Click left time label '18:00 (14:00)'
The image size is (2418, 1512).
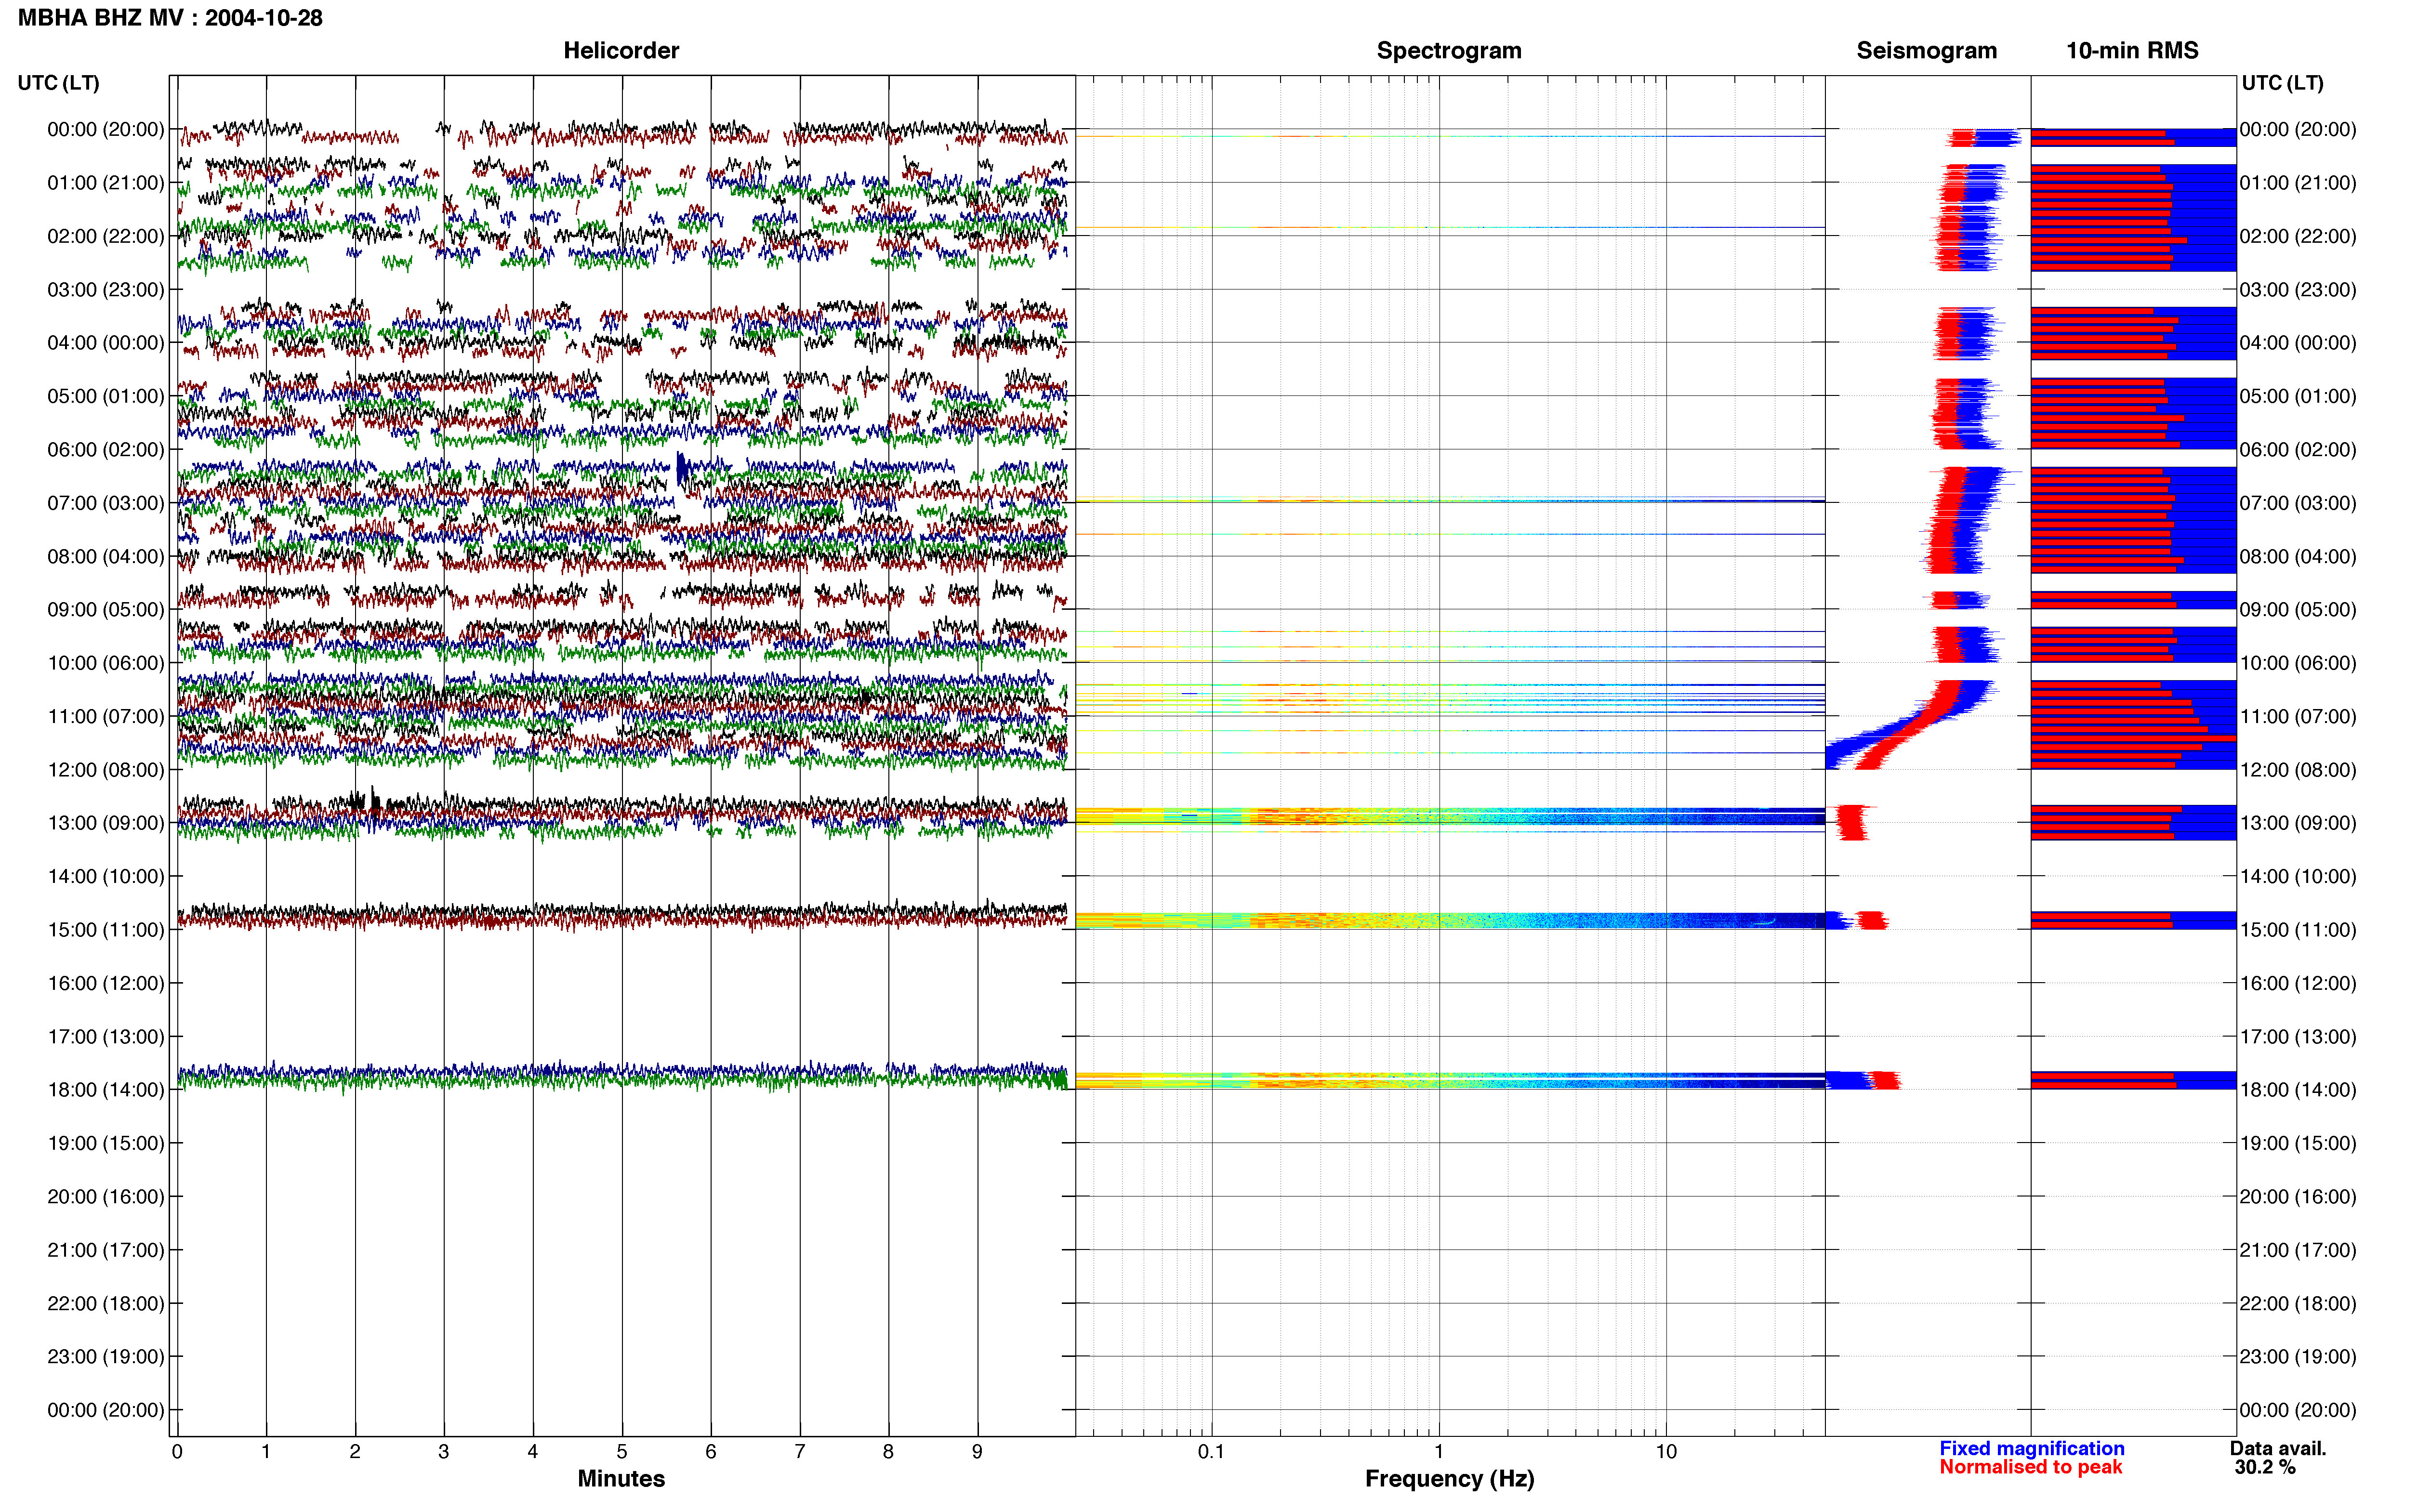coord(106,1090)
